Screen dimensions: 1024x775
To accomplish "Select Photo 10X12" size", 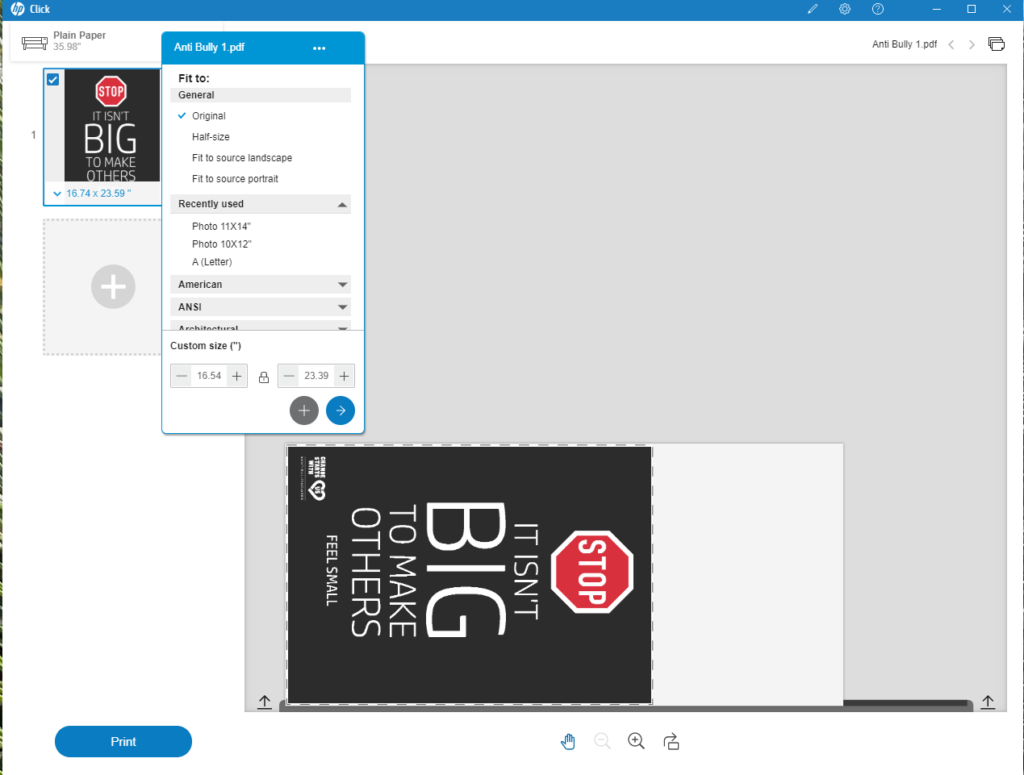I will (x=221, y=244).
